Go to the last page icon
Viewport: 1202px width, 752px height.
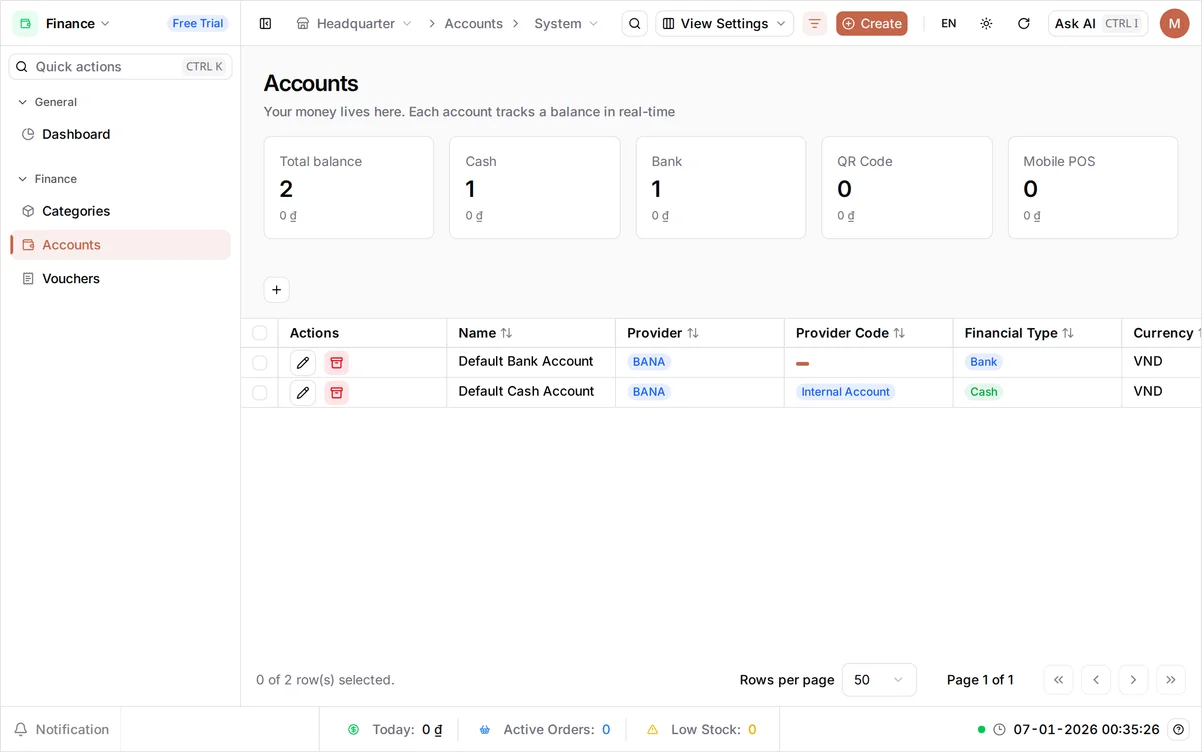1171,680
